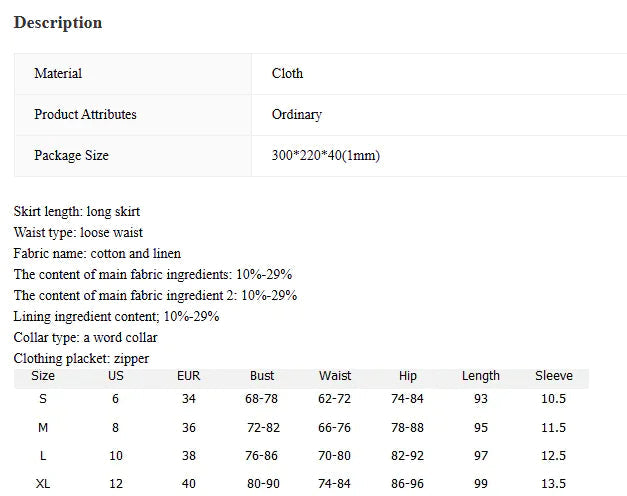Select the Bust column header
The image size is (627, 496).
click(x=262, y=376)
